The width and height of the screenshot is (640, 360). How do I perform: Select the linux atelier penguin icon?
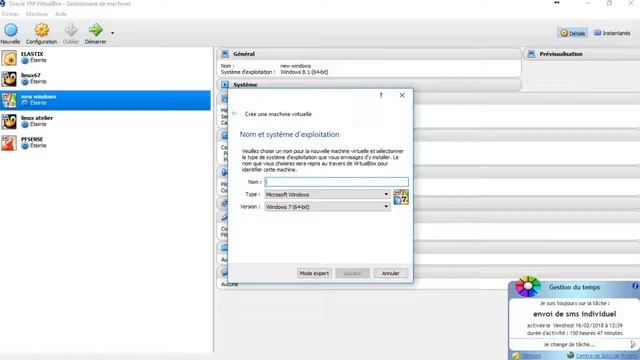pos(9,122)
